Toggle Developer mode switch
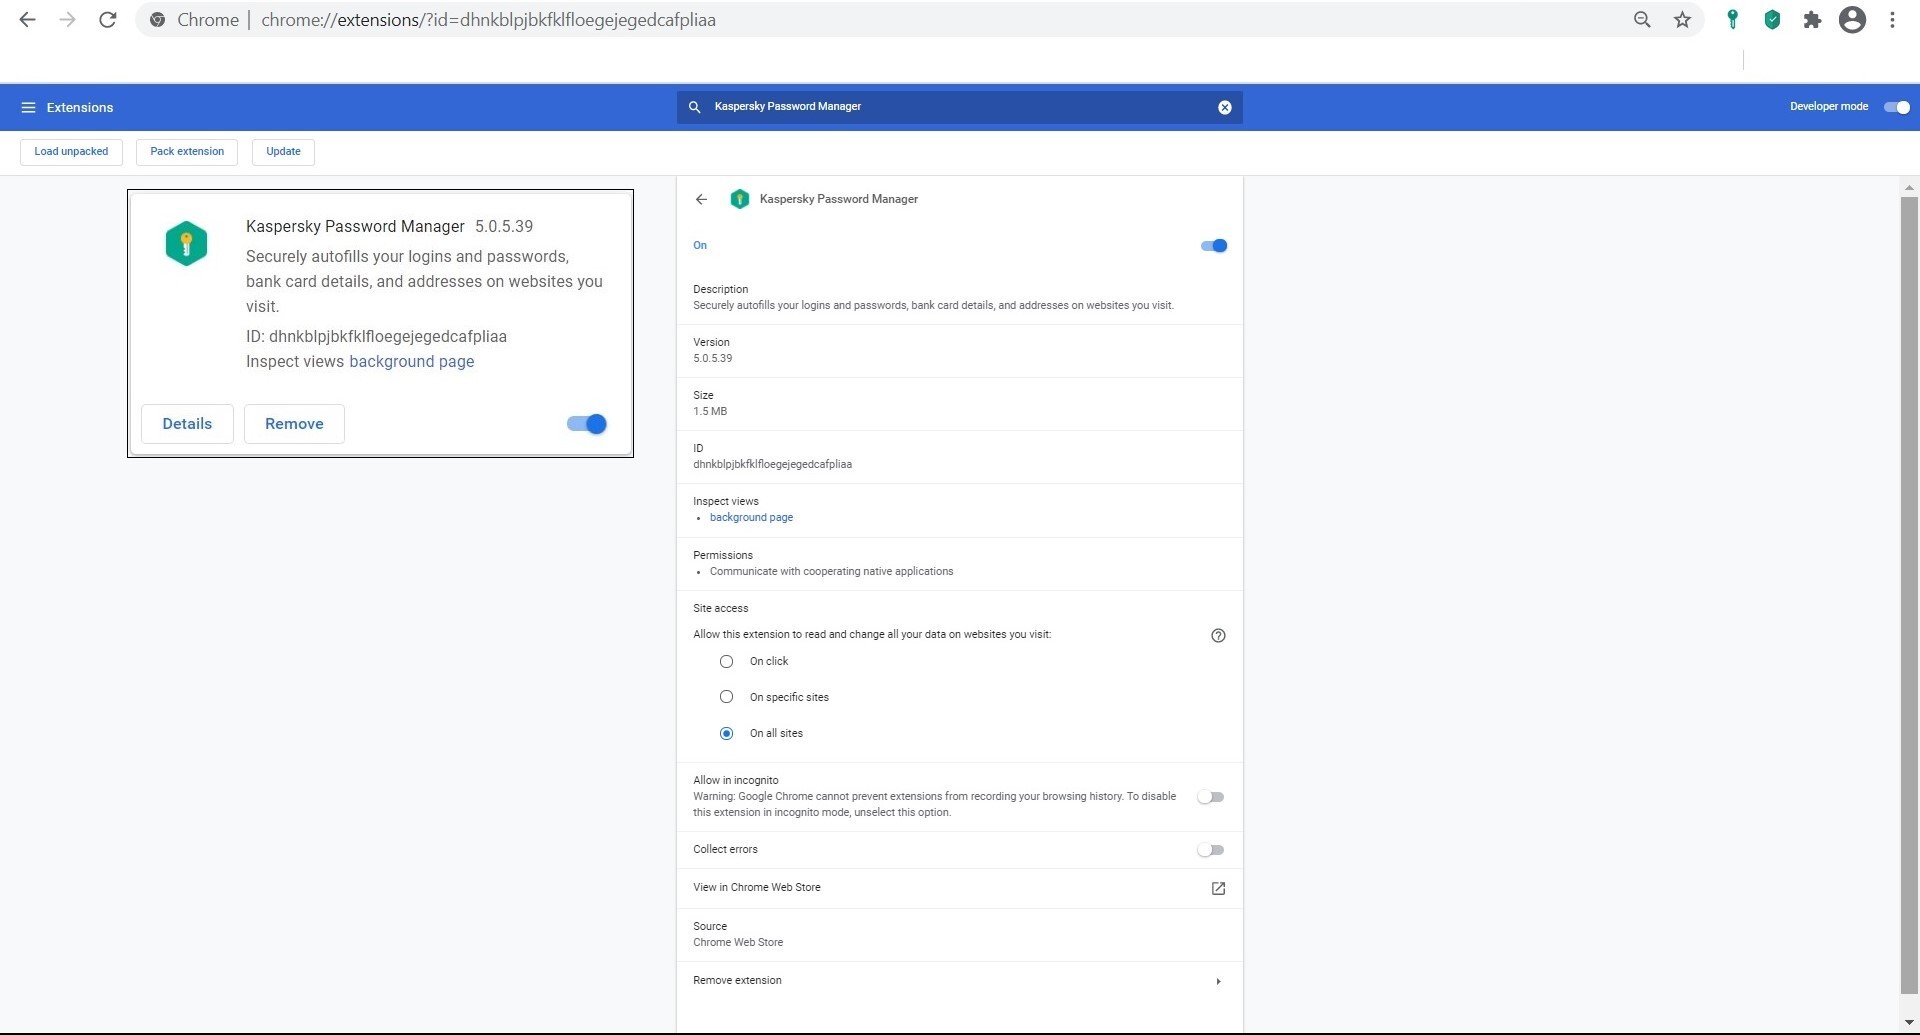This screenshot has width=1920, height=1035. pos(1897,107)
